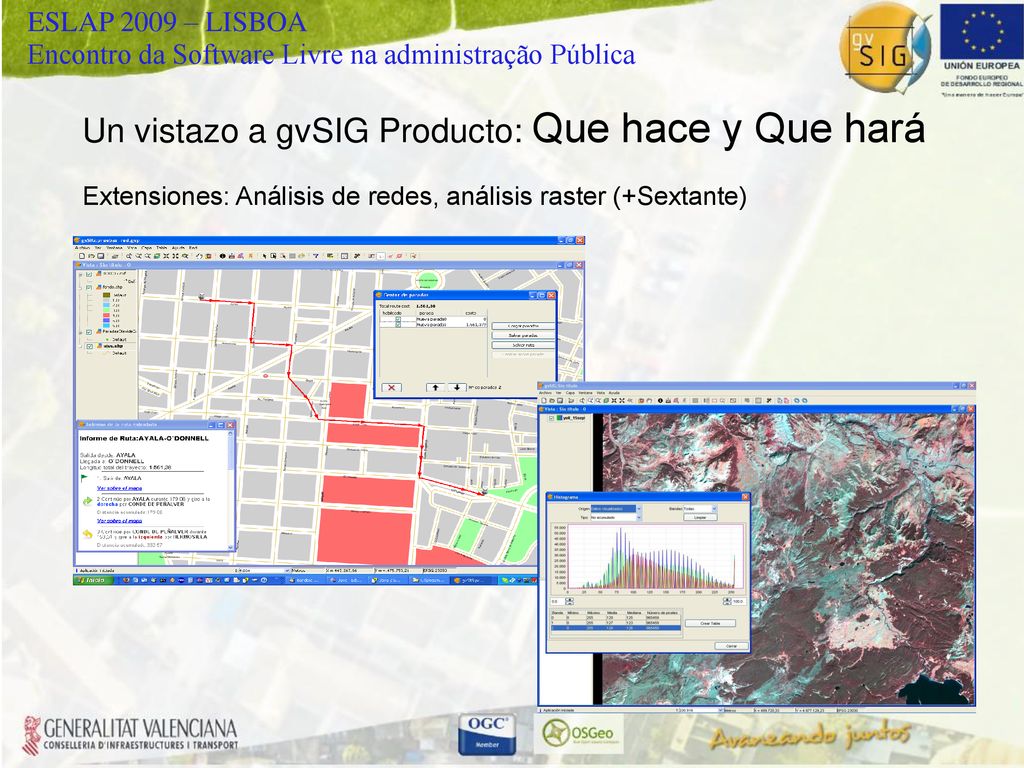1024x768 pixels.
Task: Click the Unión Europea flag emblem
Action: coord(982,32)
